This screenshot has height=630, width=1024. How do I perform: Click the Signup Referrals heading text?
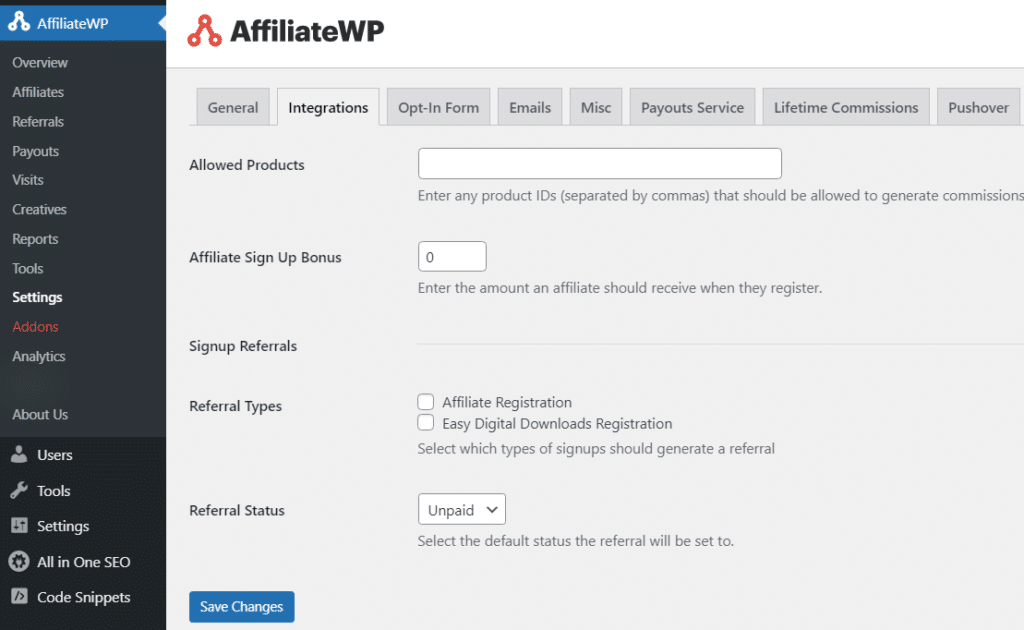pos(243,346)
